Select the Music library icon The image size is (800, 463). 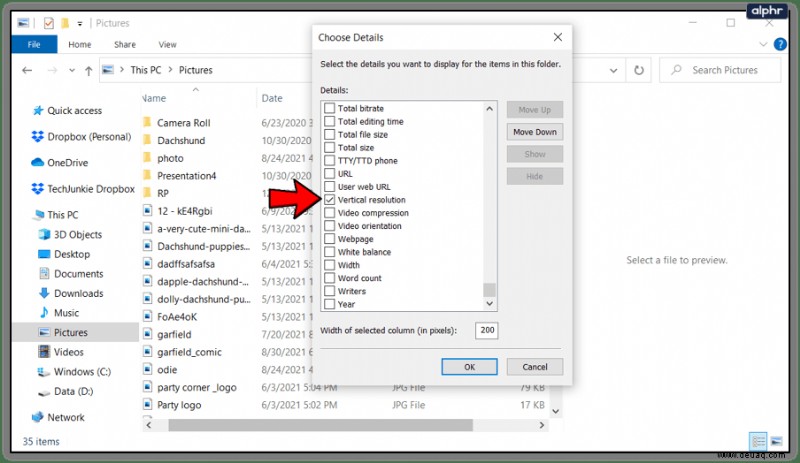tap(44, 312)
